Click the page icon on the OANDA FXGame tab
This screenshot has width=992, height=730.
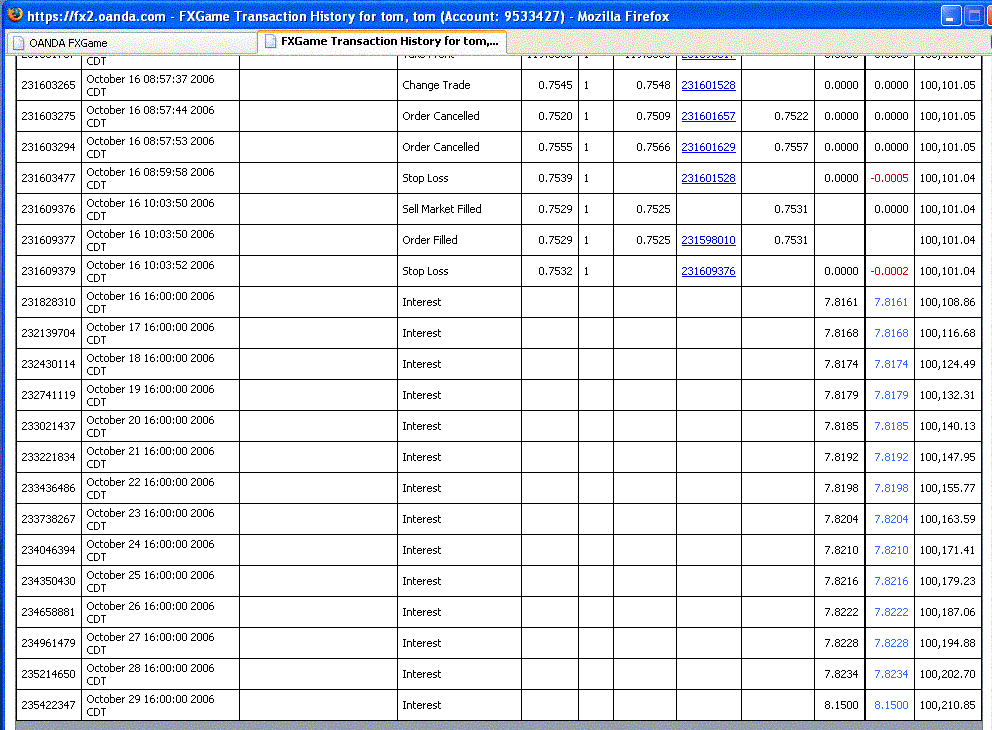point(18,43)
